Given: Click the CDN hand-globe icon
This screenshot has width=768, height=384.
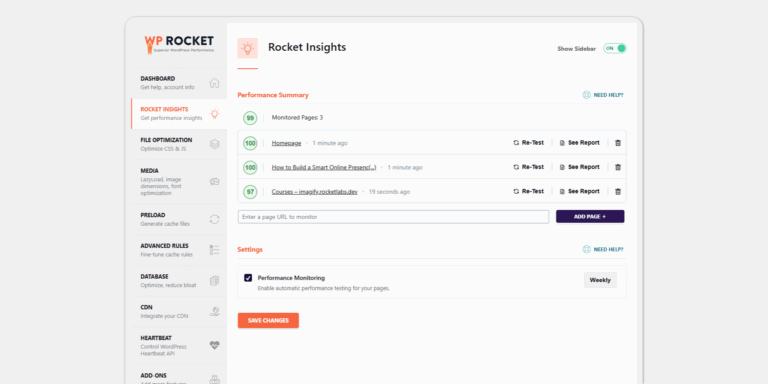Looking at the screenshot, I should pos(215,312).
